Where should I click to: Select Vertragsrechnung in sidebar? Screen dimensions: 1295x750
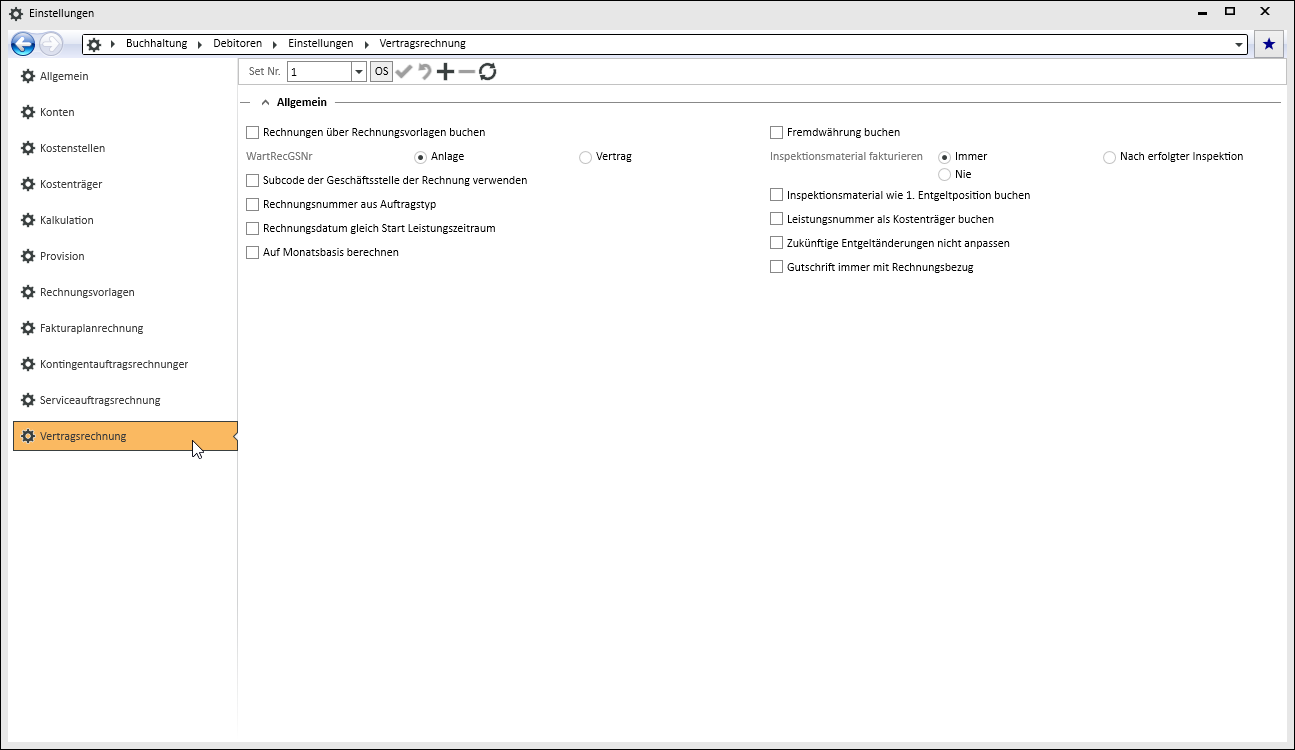pos(125,436)
